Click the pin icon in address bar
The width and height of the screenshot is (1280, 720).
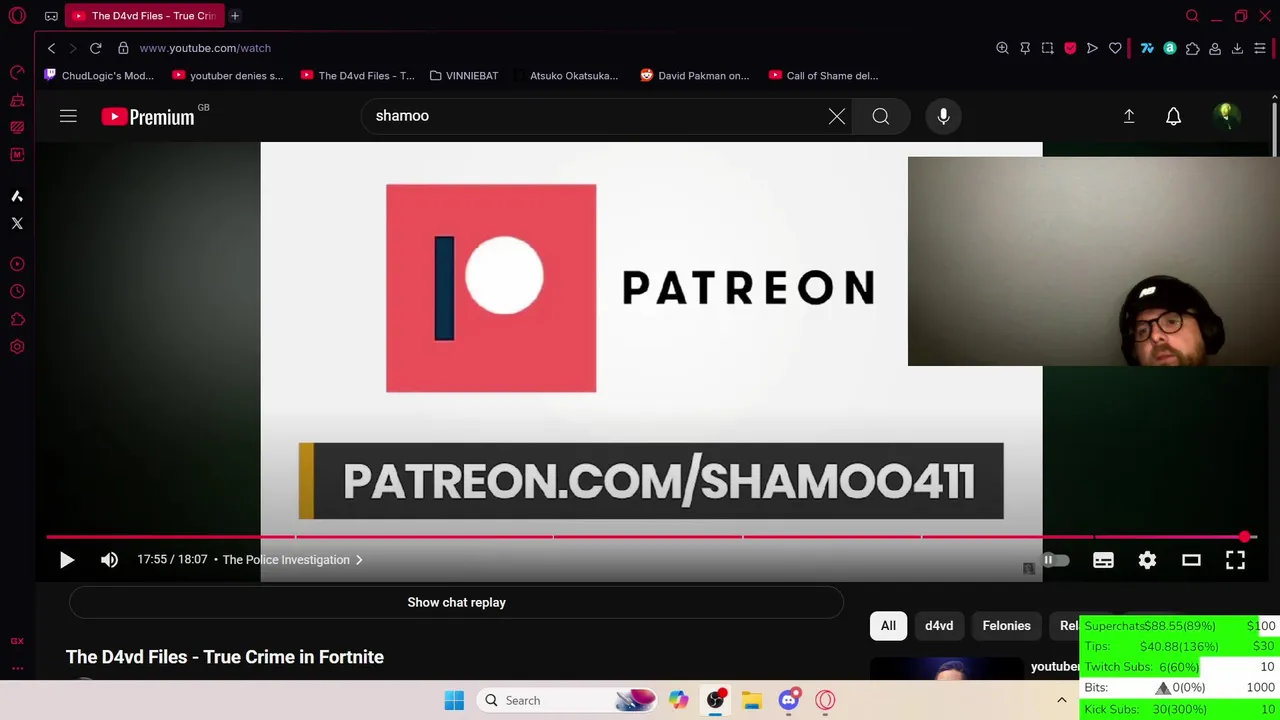click(x=1025, y=48)
